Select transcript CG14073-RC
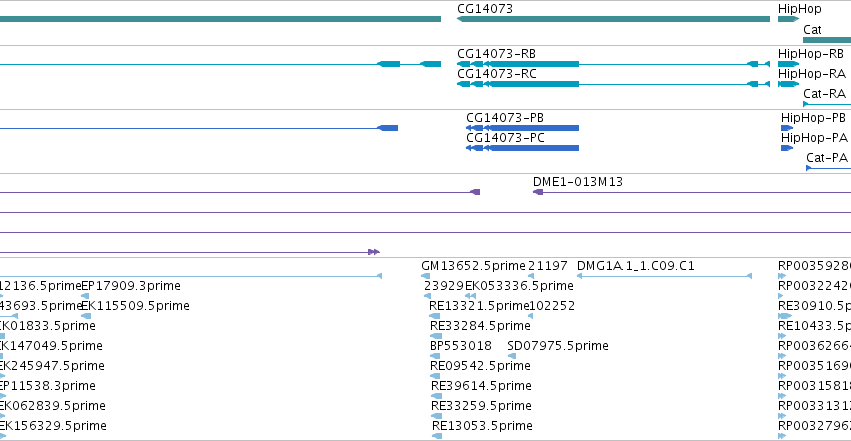851x441 pixels. (x=613, y=84)
